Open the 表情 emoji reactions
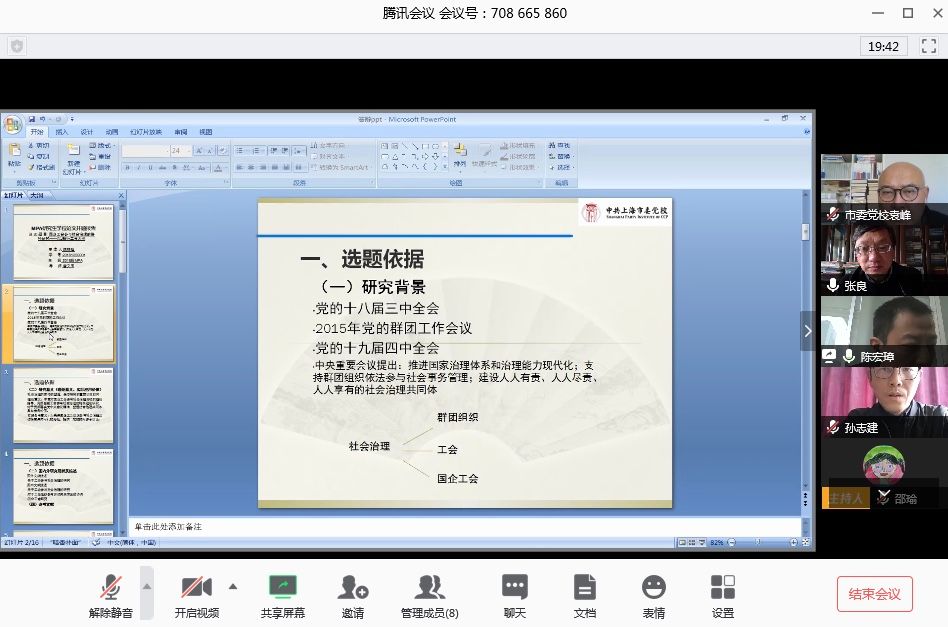The height and width of the screenshot is (627, 948). [653, 593]
